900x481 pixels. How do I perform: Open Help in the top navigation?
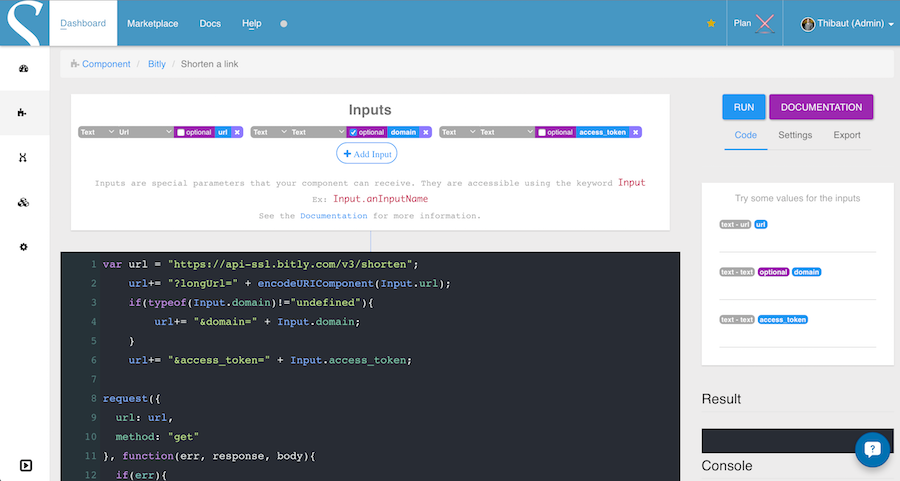[x=251, y=24]
